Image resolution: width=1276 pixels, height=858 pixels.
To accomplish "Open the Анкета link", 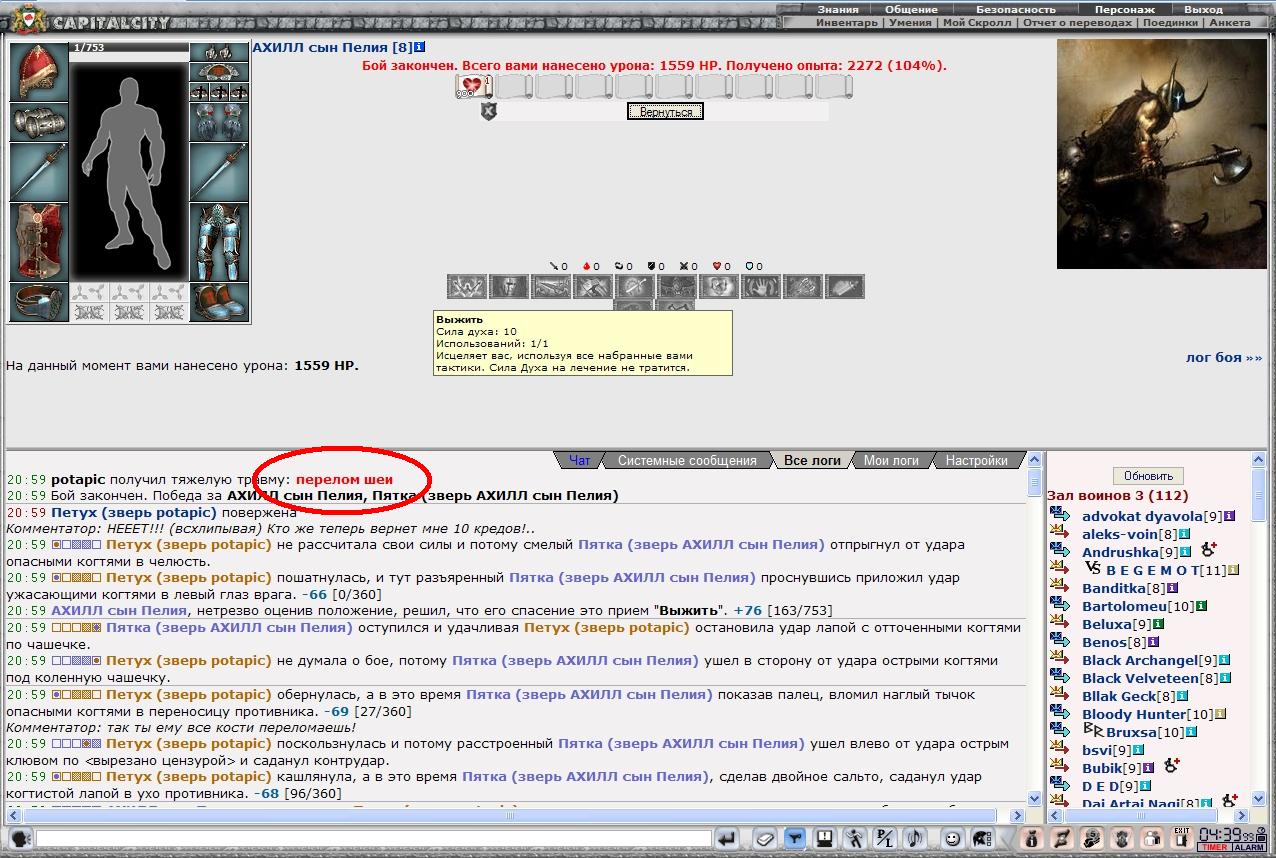I will coord(1229,22).
